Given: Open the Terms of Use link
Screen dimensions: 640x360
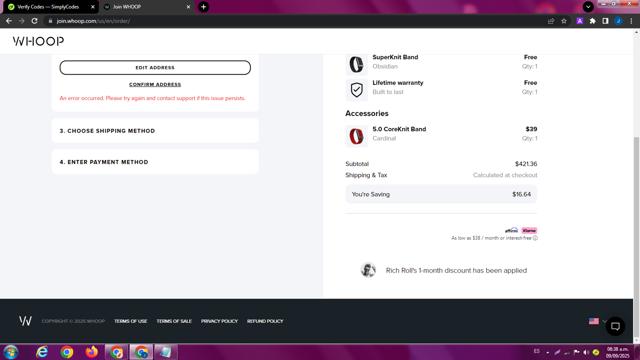Looking at the screenshot, I should pos(131,321).
